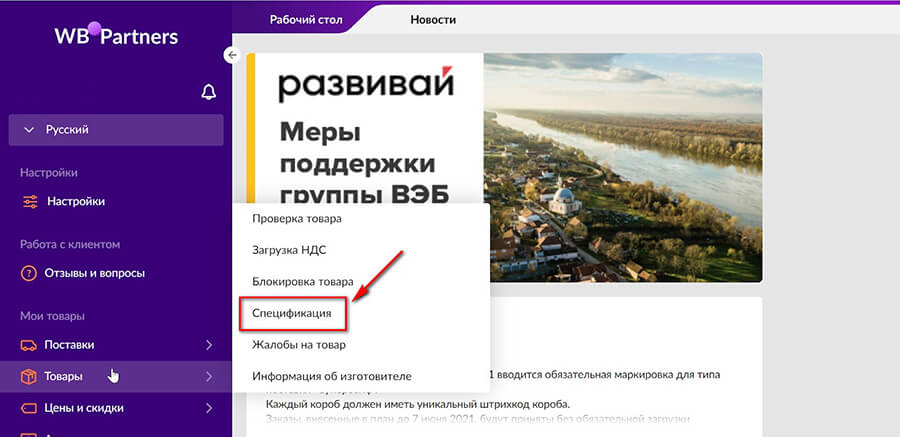Image resolution: width=900 pixels, height=437 pixels.
Task: Select Спецификация from the submenu
Action: [292, 313]
